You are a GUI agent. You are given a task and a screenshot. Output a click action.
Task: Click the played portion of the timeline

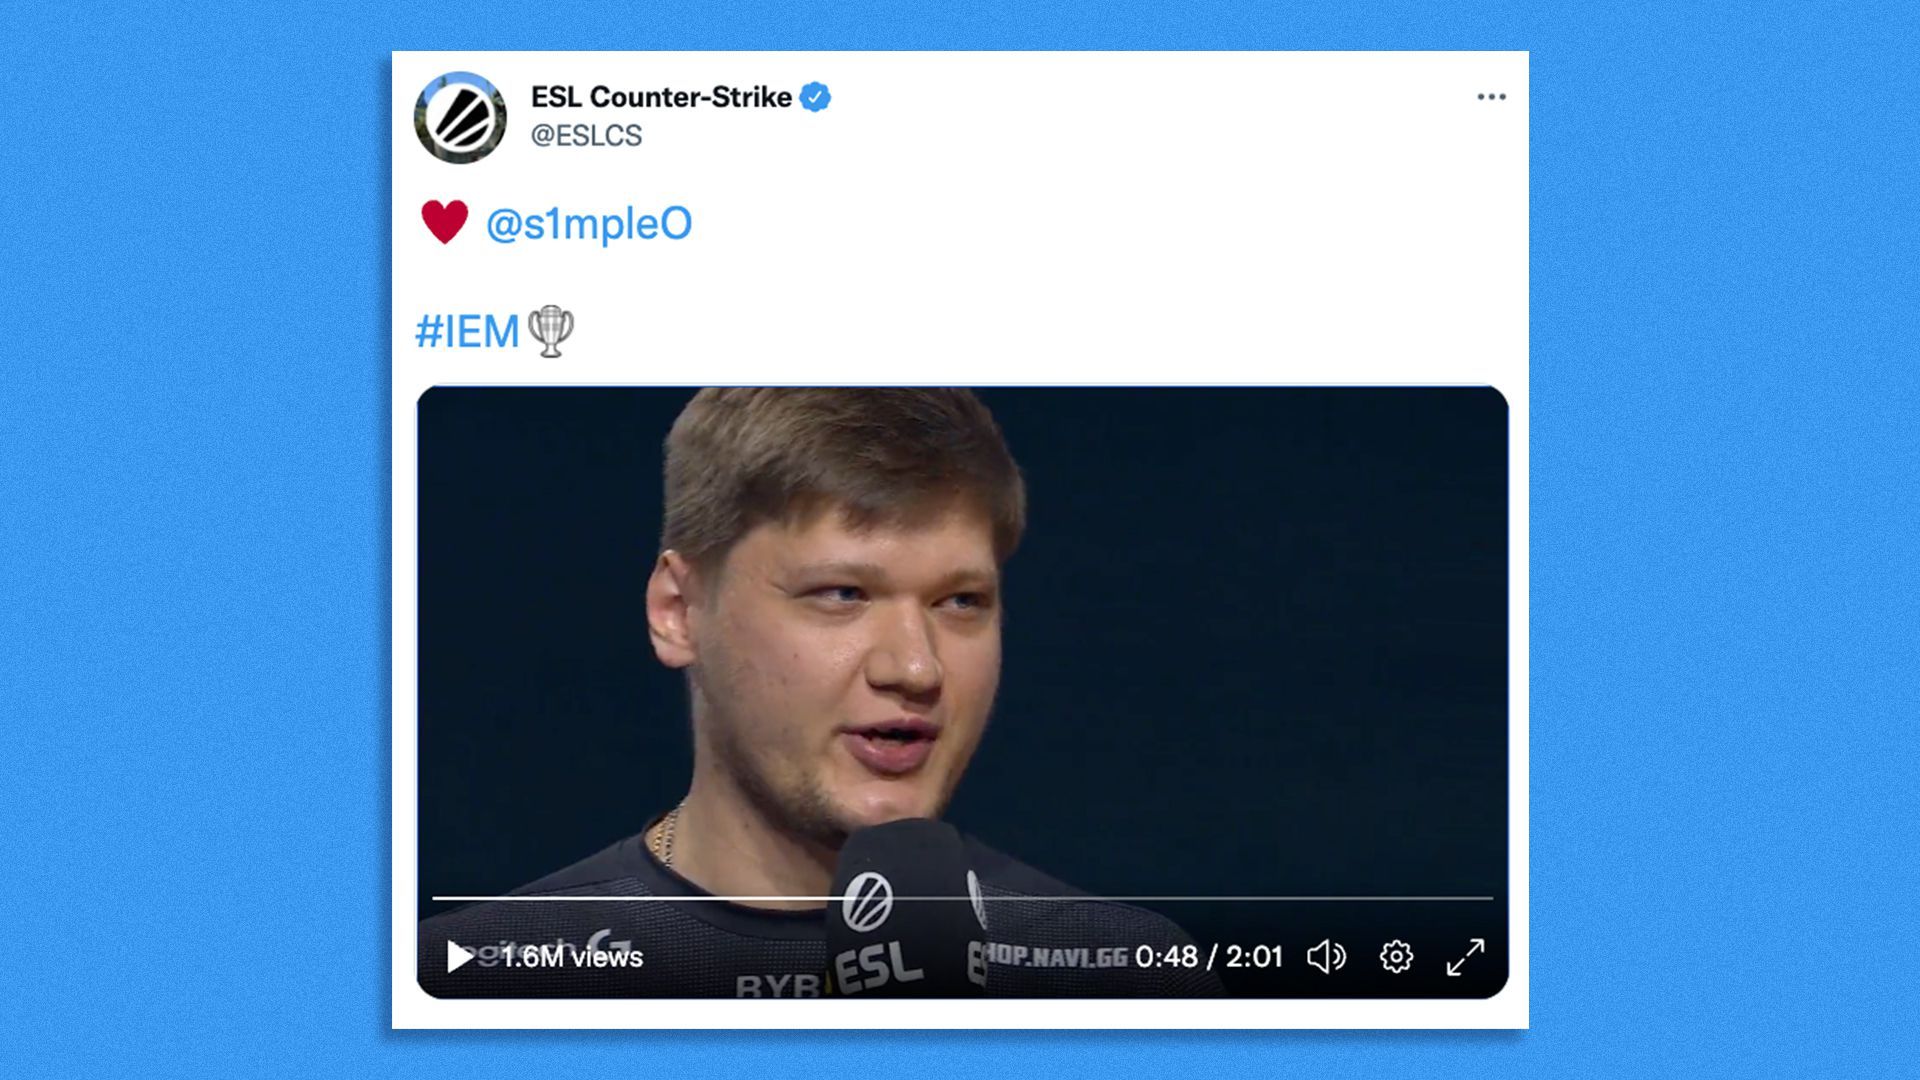pyautogui.click(x=642, y=898)
